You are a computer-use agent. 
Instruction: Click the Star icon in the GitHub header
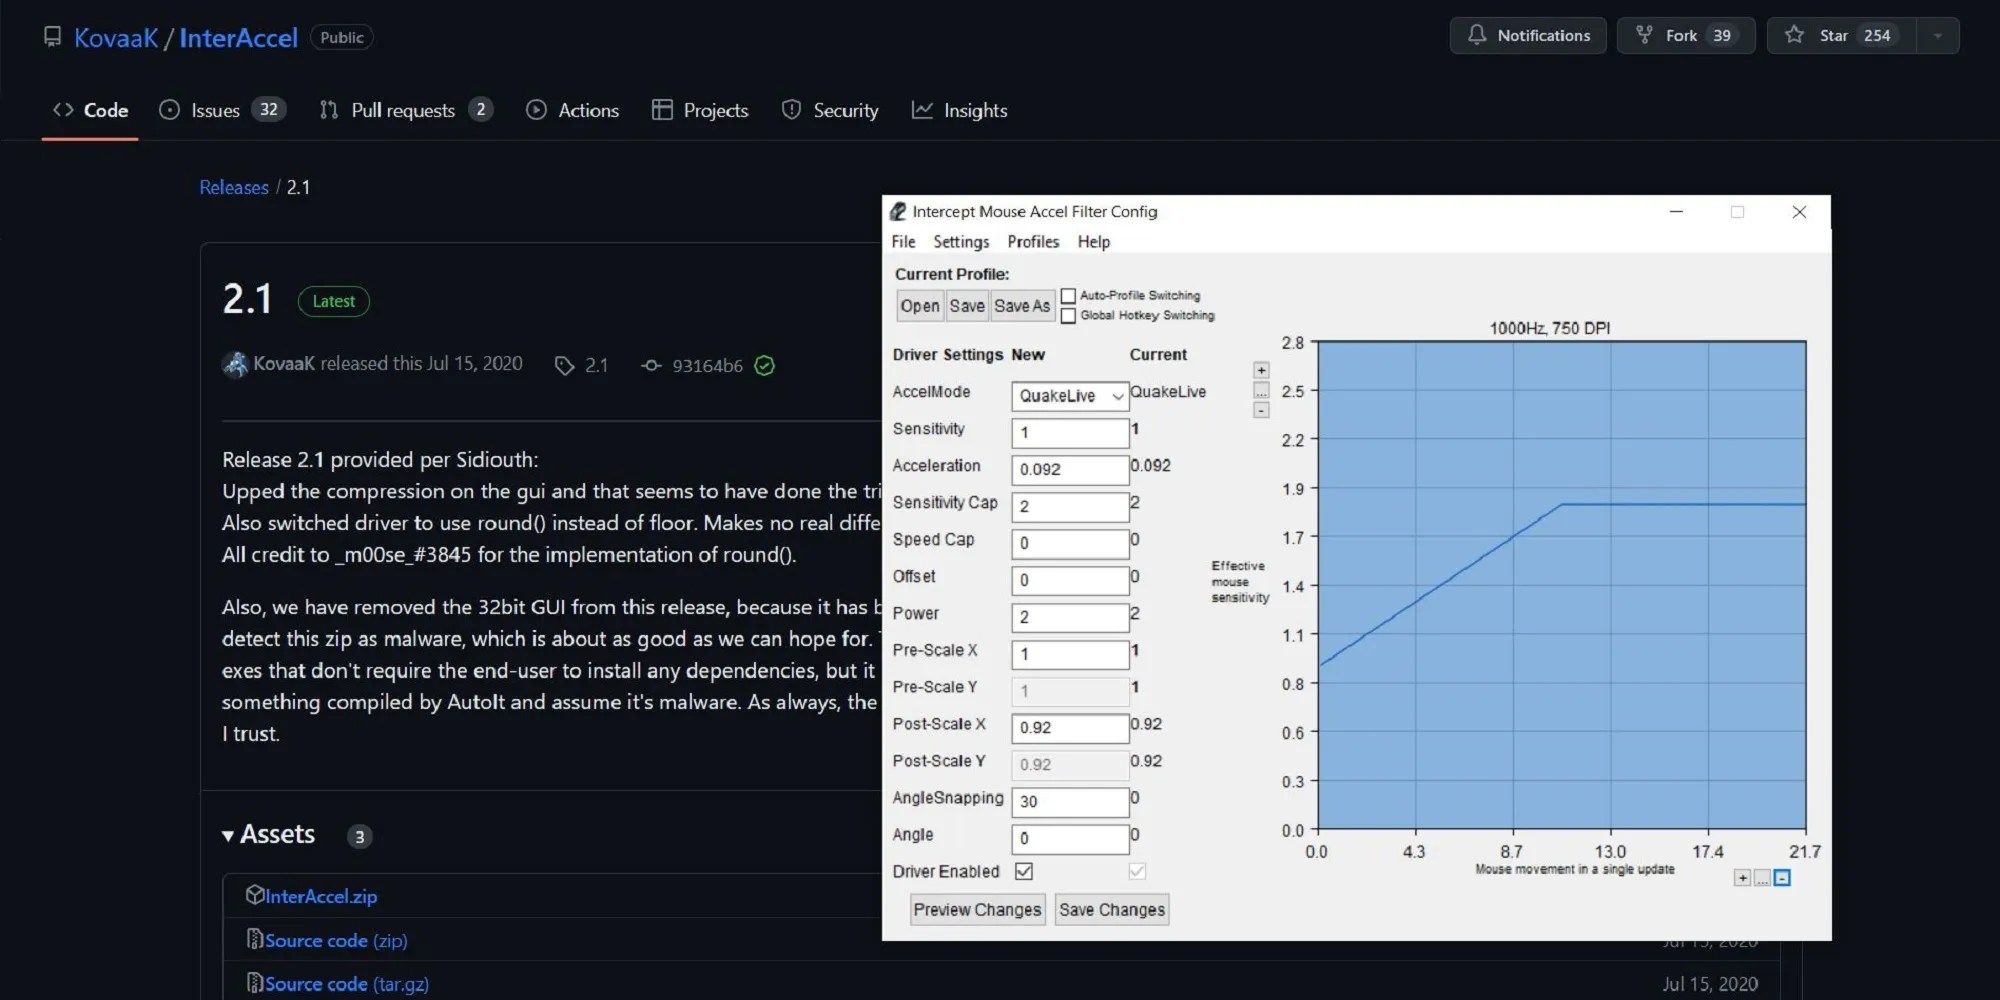click(x=1794, y=35)
